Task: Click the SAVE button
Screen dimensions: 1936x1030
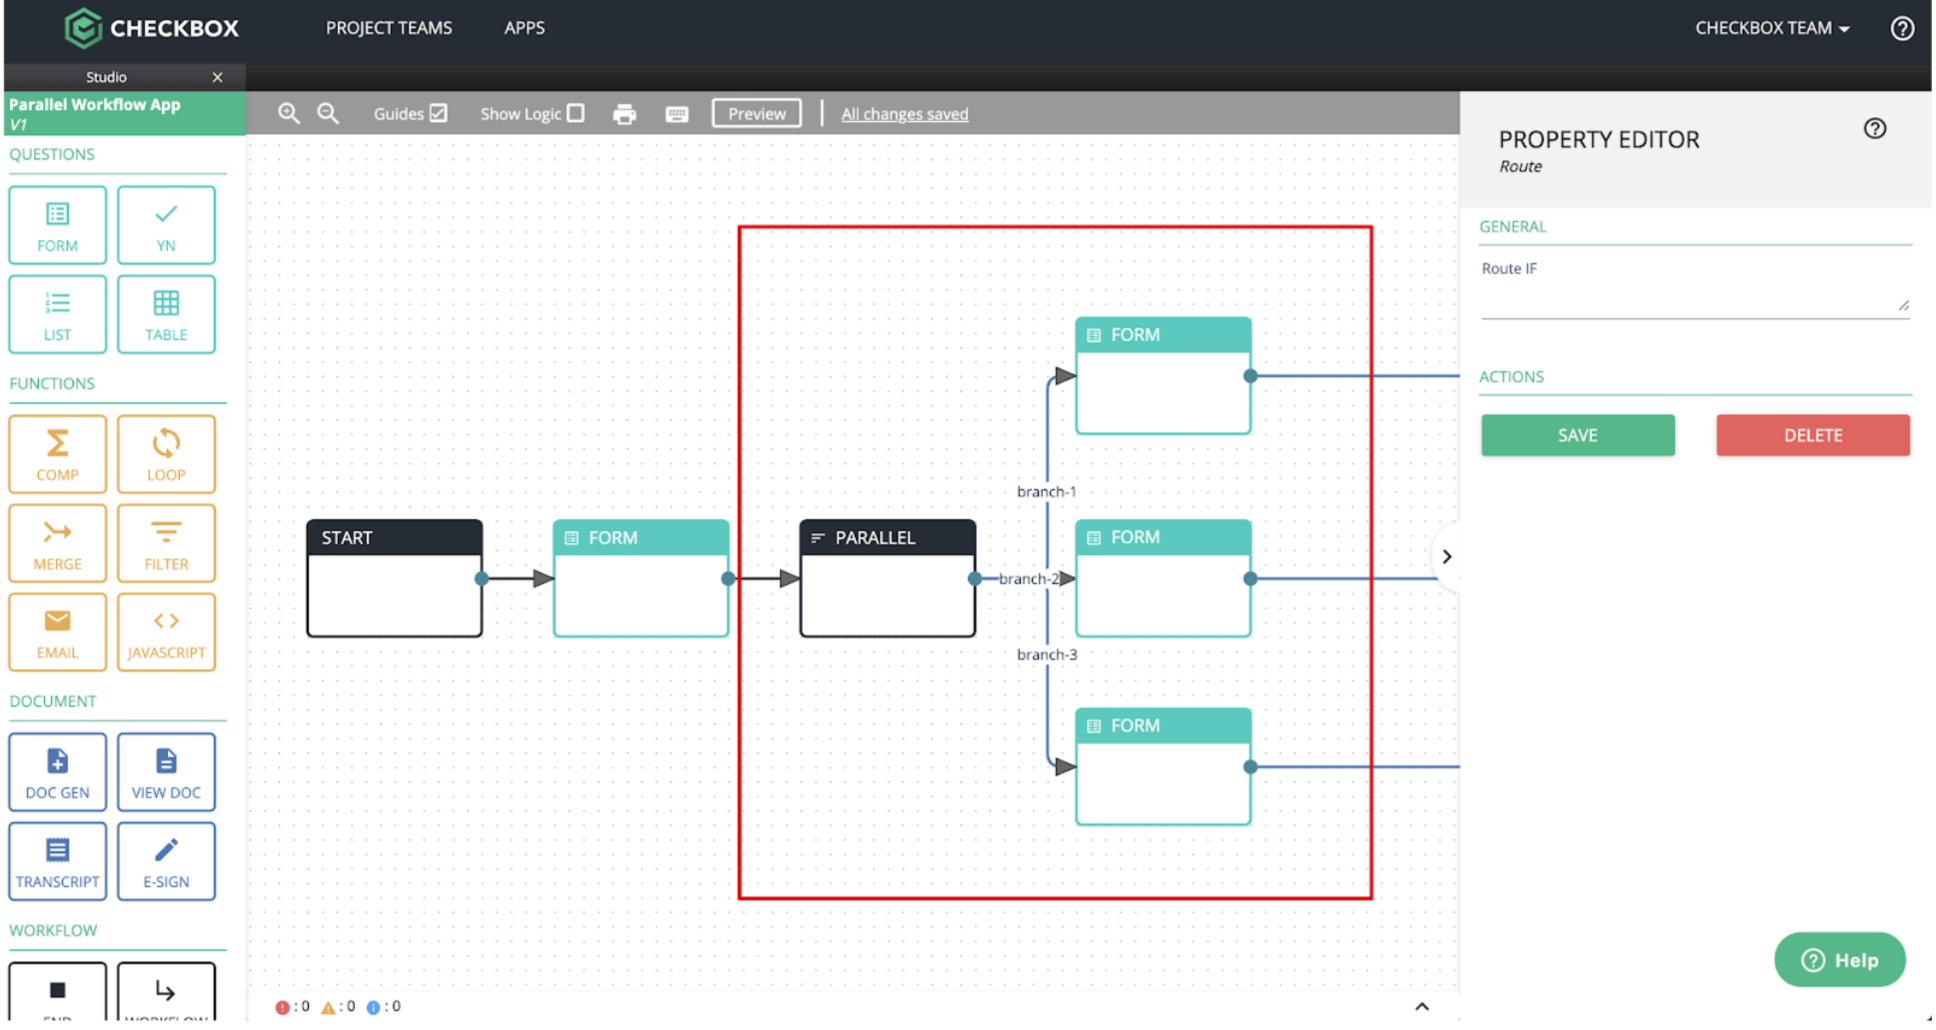Action: 1577,435
